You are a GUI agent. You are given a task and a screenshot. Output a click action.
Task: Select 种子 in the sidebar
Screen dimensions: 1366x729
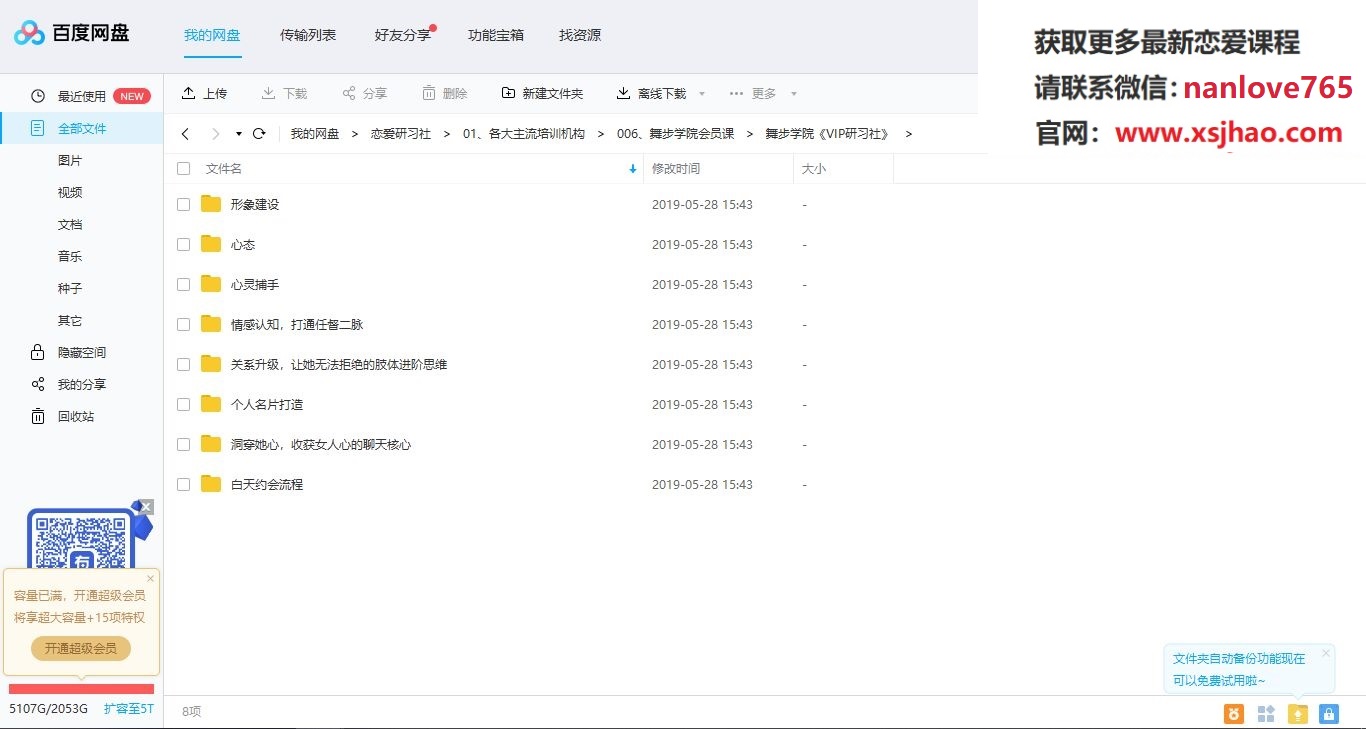pyautogui.click(x=70, y=288)
